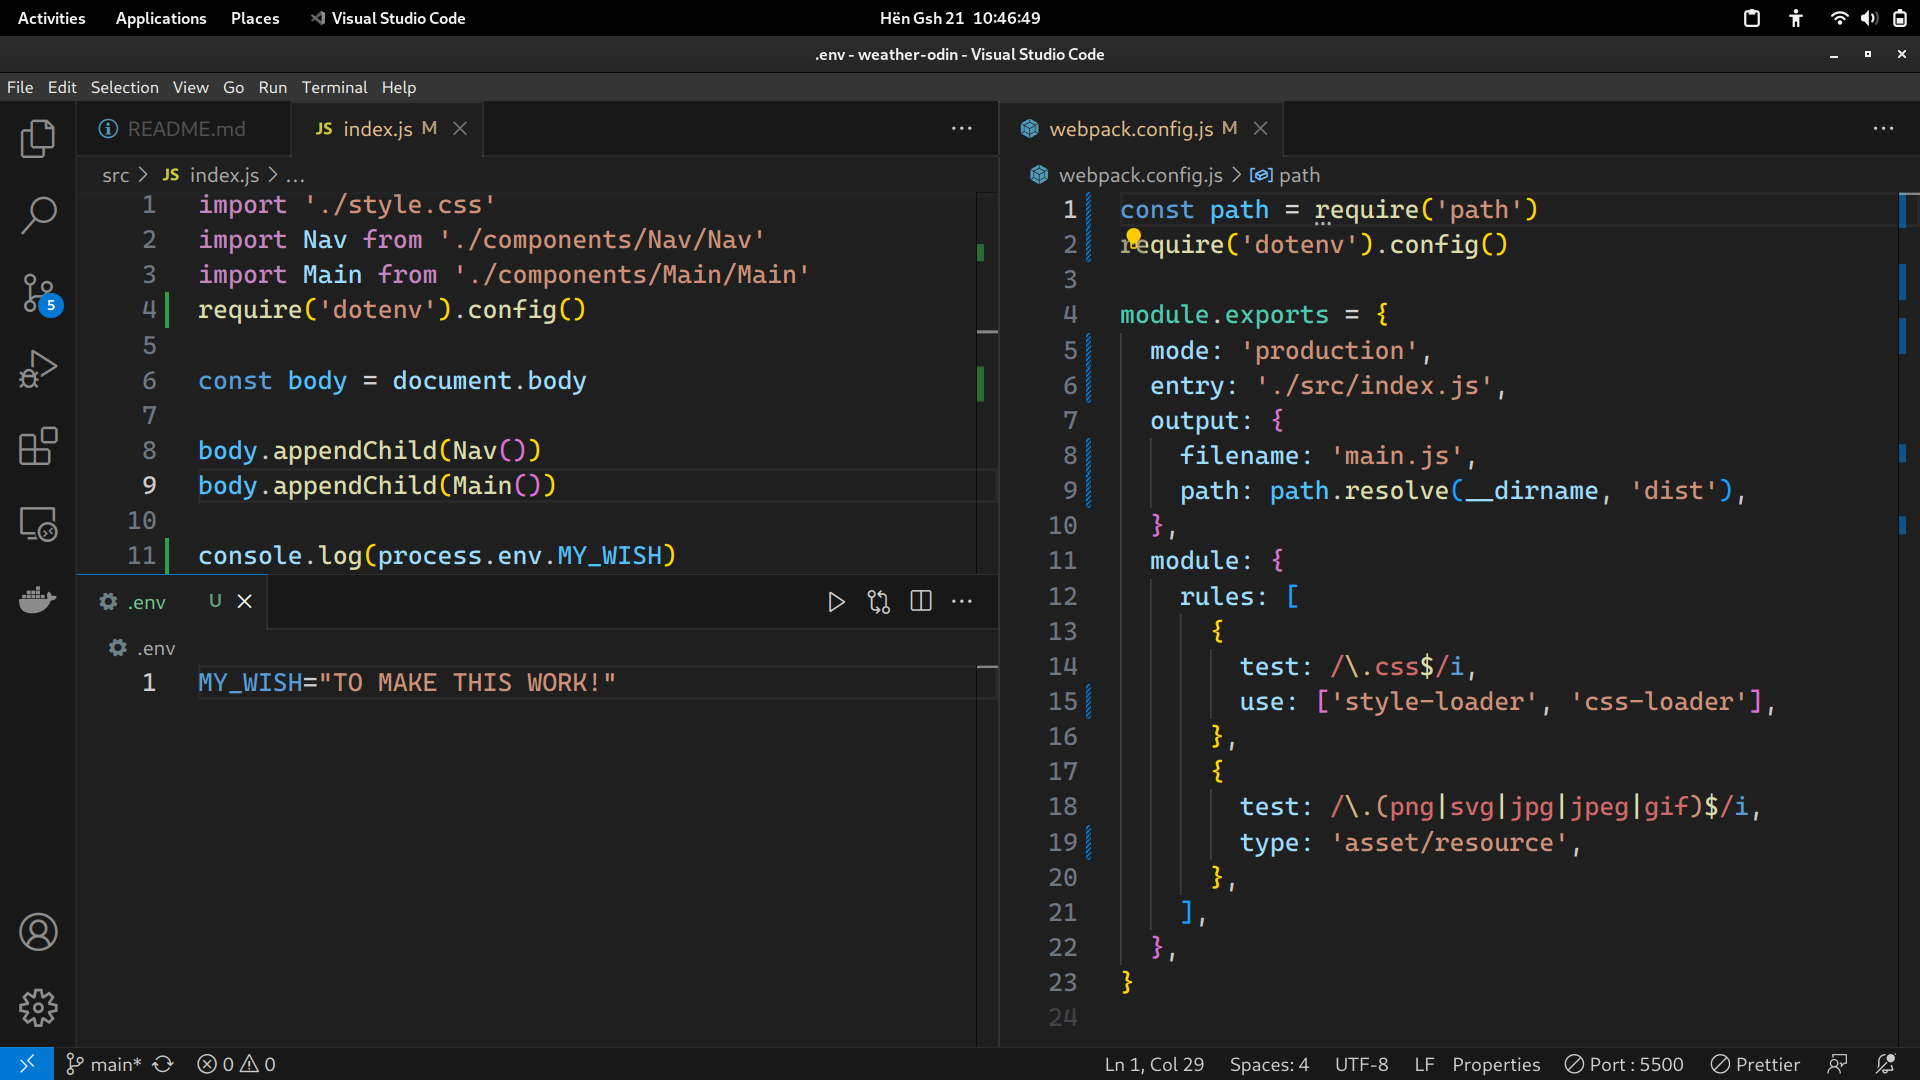Open the clipboard indicator in the top bar
The width and height of the screenshot is (1920, 1080).
[x=1752, y=18]
